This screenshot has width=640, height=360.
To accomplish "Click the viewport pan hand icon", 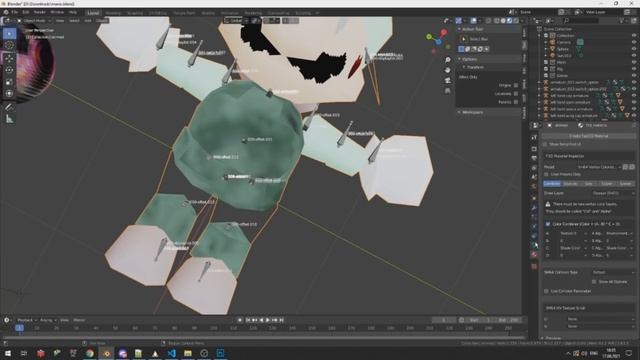I will [x=448, y=70].
